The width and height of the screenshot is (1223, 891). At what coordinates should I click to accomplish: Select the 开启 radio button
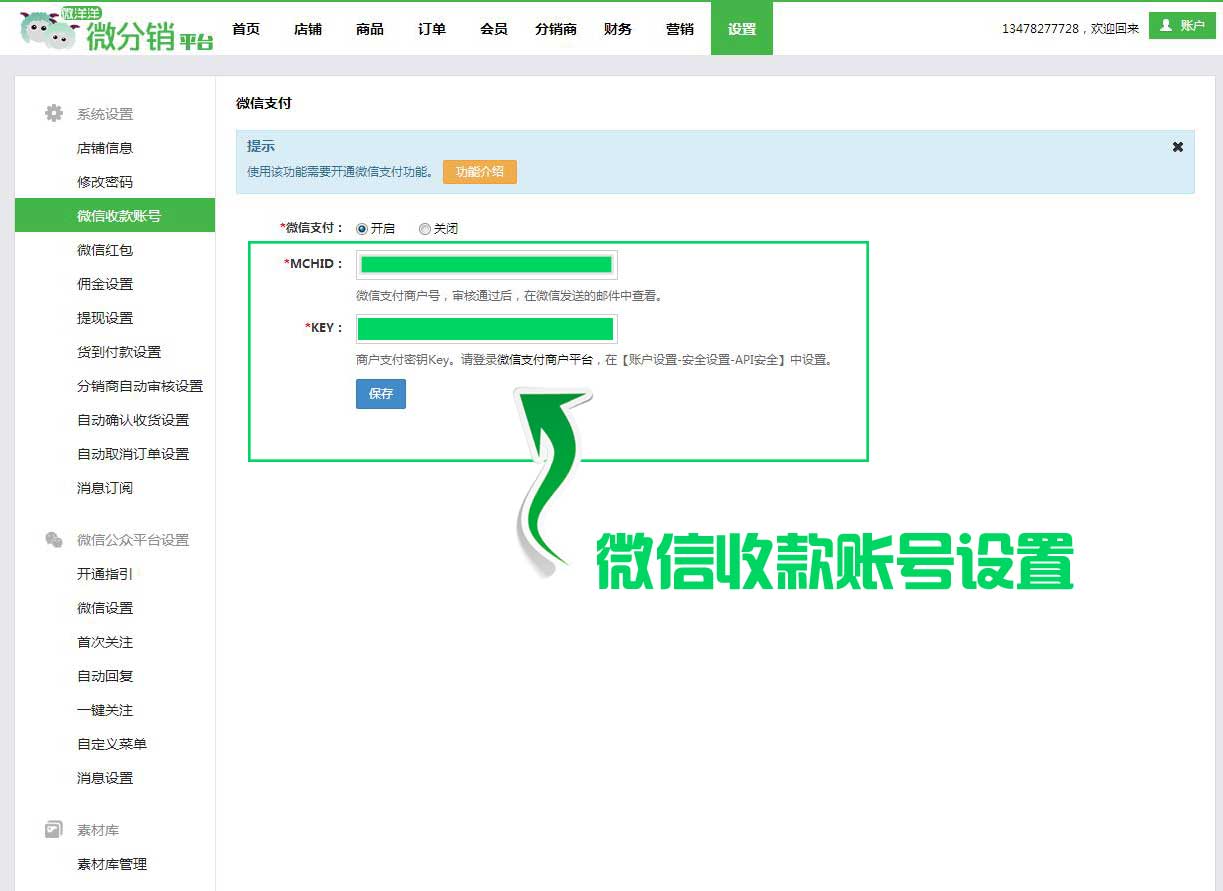coord(362,229)
